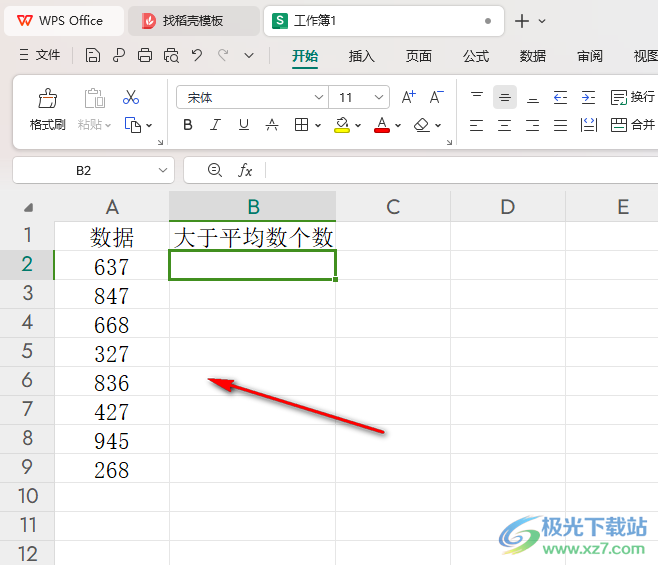Switch to the 页面 ribbon tab
Image resolution: width=658 pixels, height=565 pixels.
coord(419,56)
